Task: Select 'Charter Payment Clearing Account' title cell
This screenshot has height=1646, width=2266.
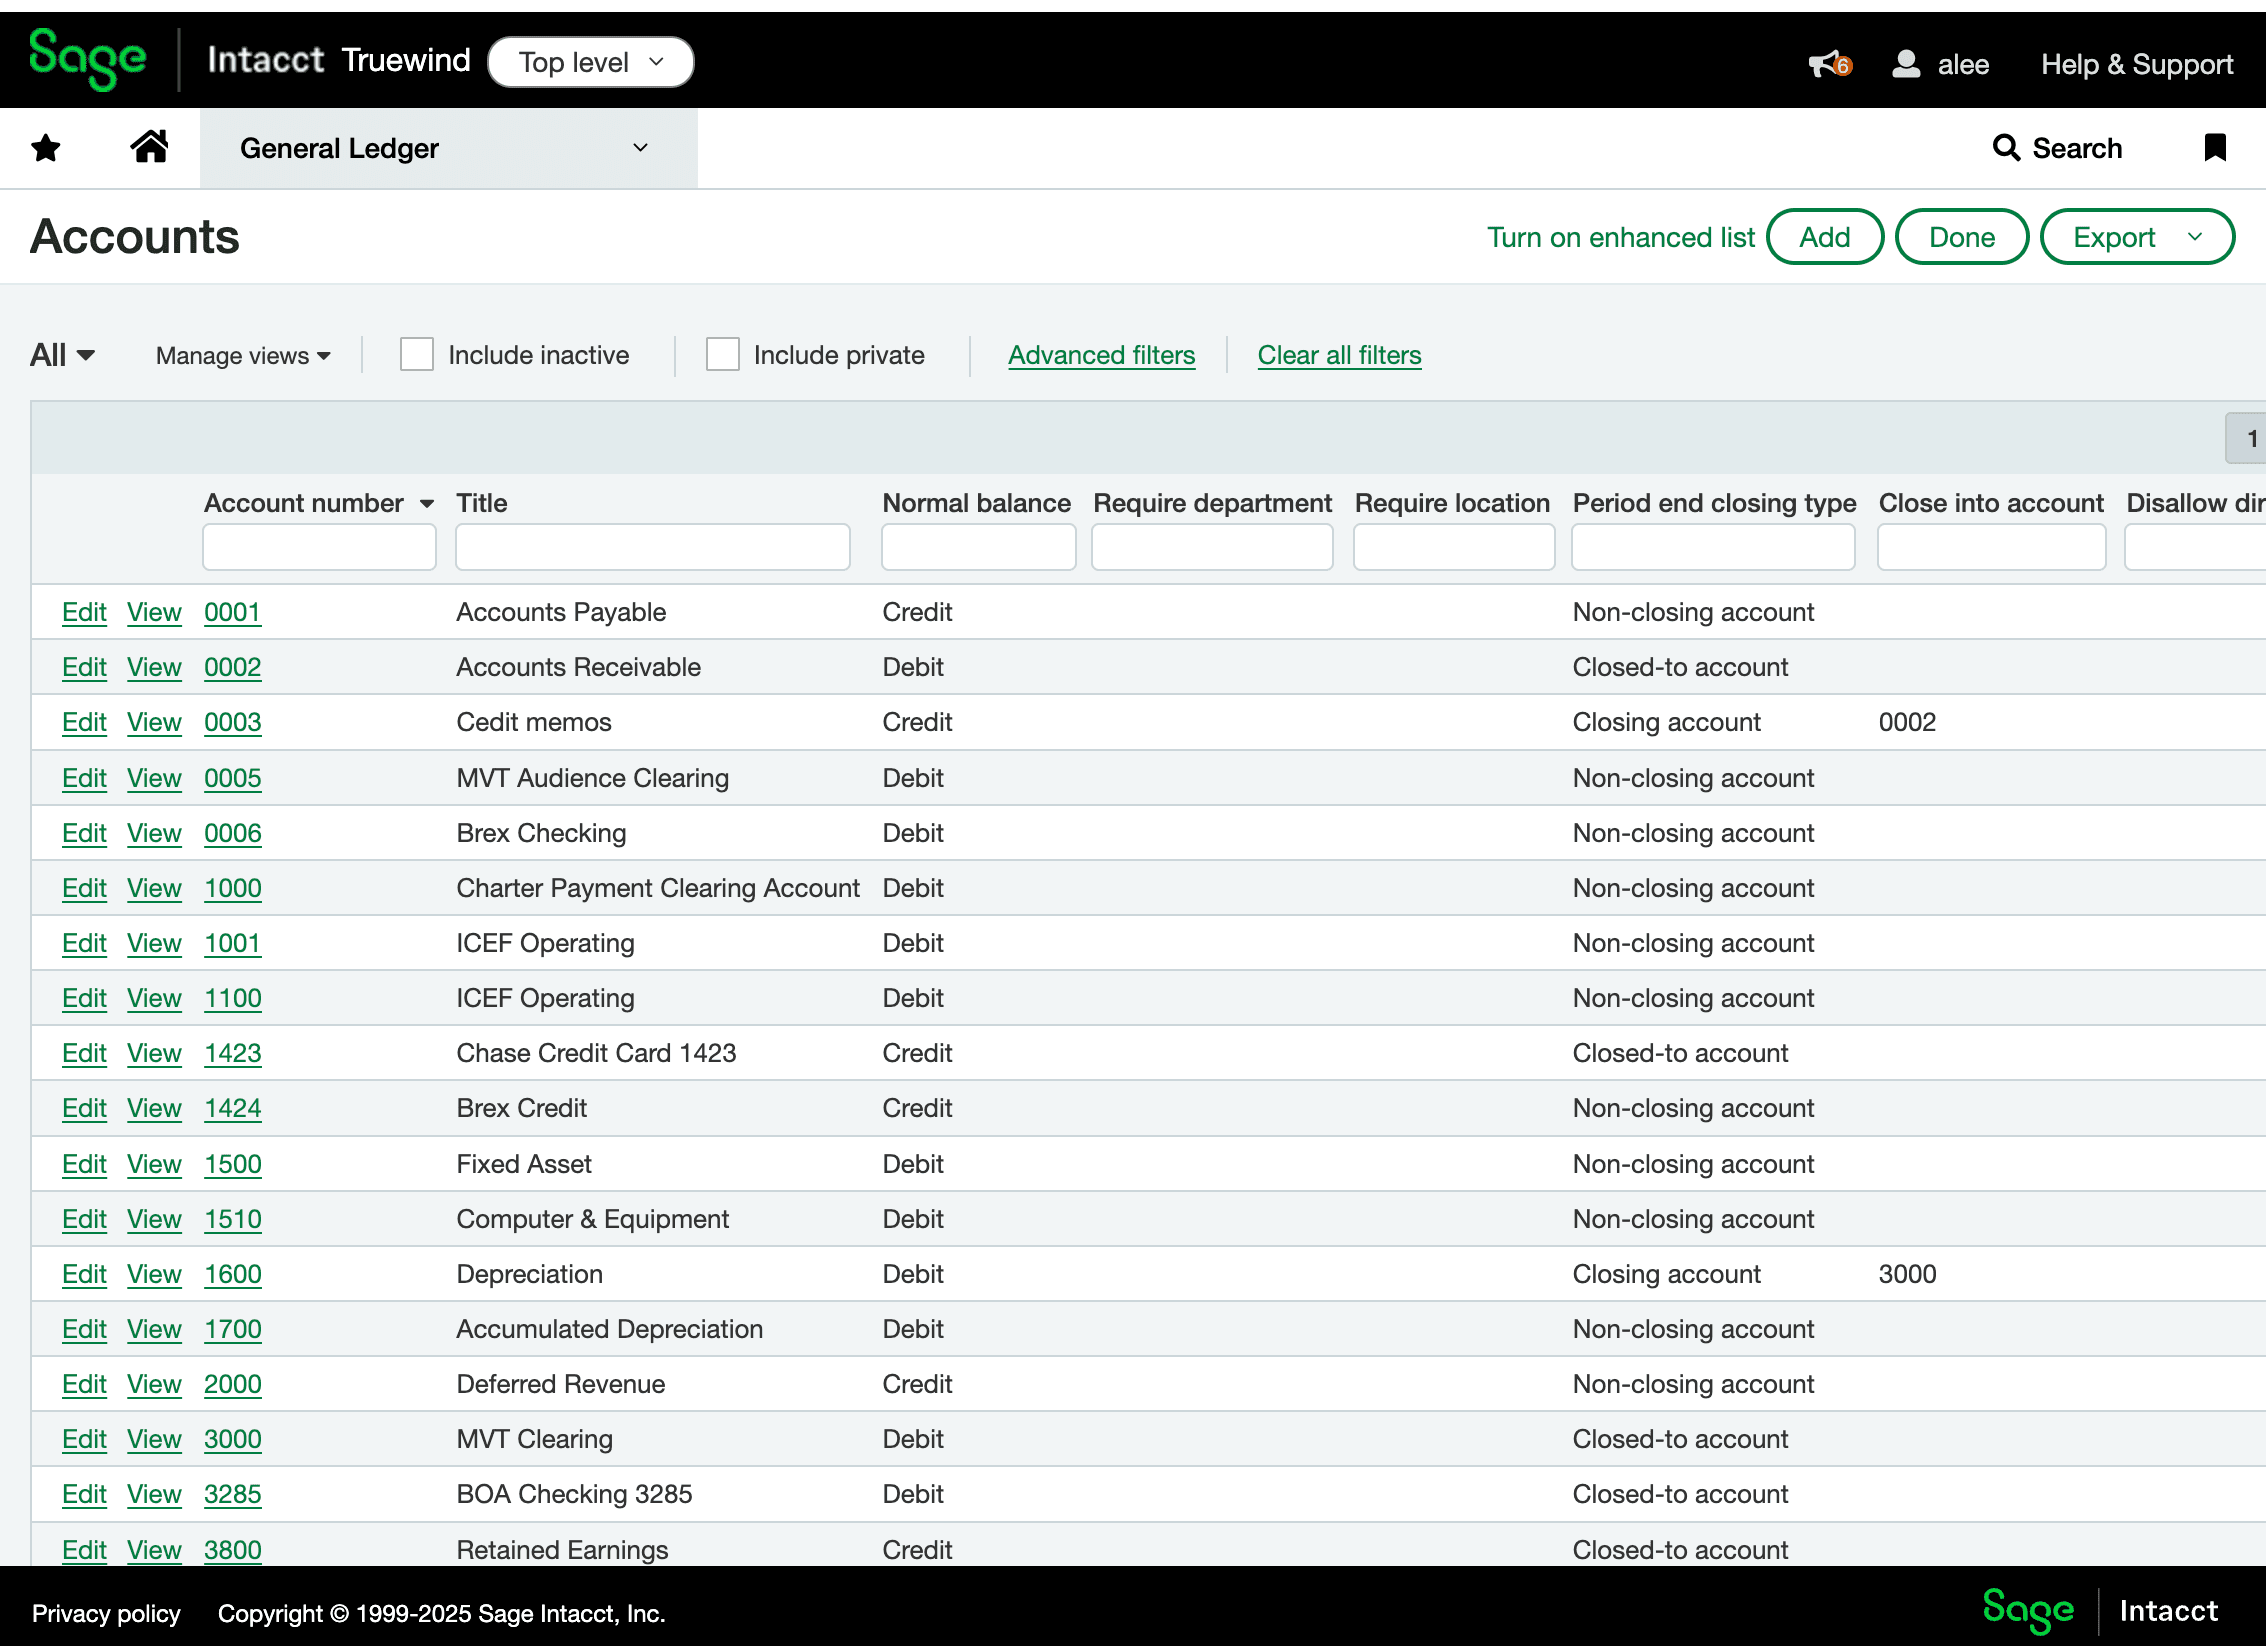Action: pyautogui.click(x=657, y=888)
